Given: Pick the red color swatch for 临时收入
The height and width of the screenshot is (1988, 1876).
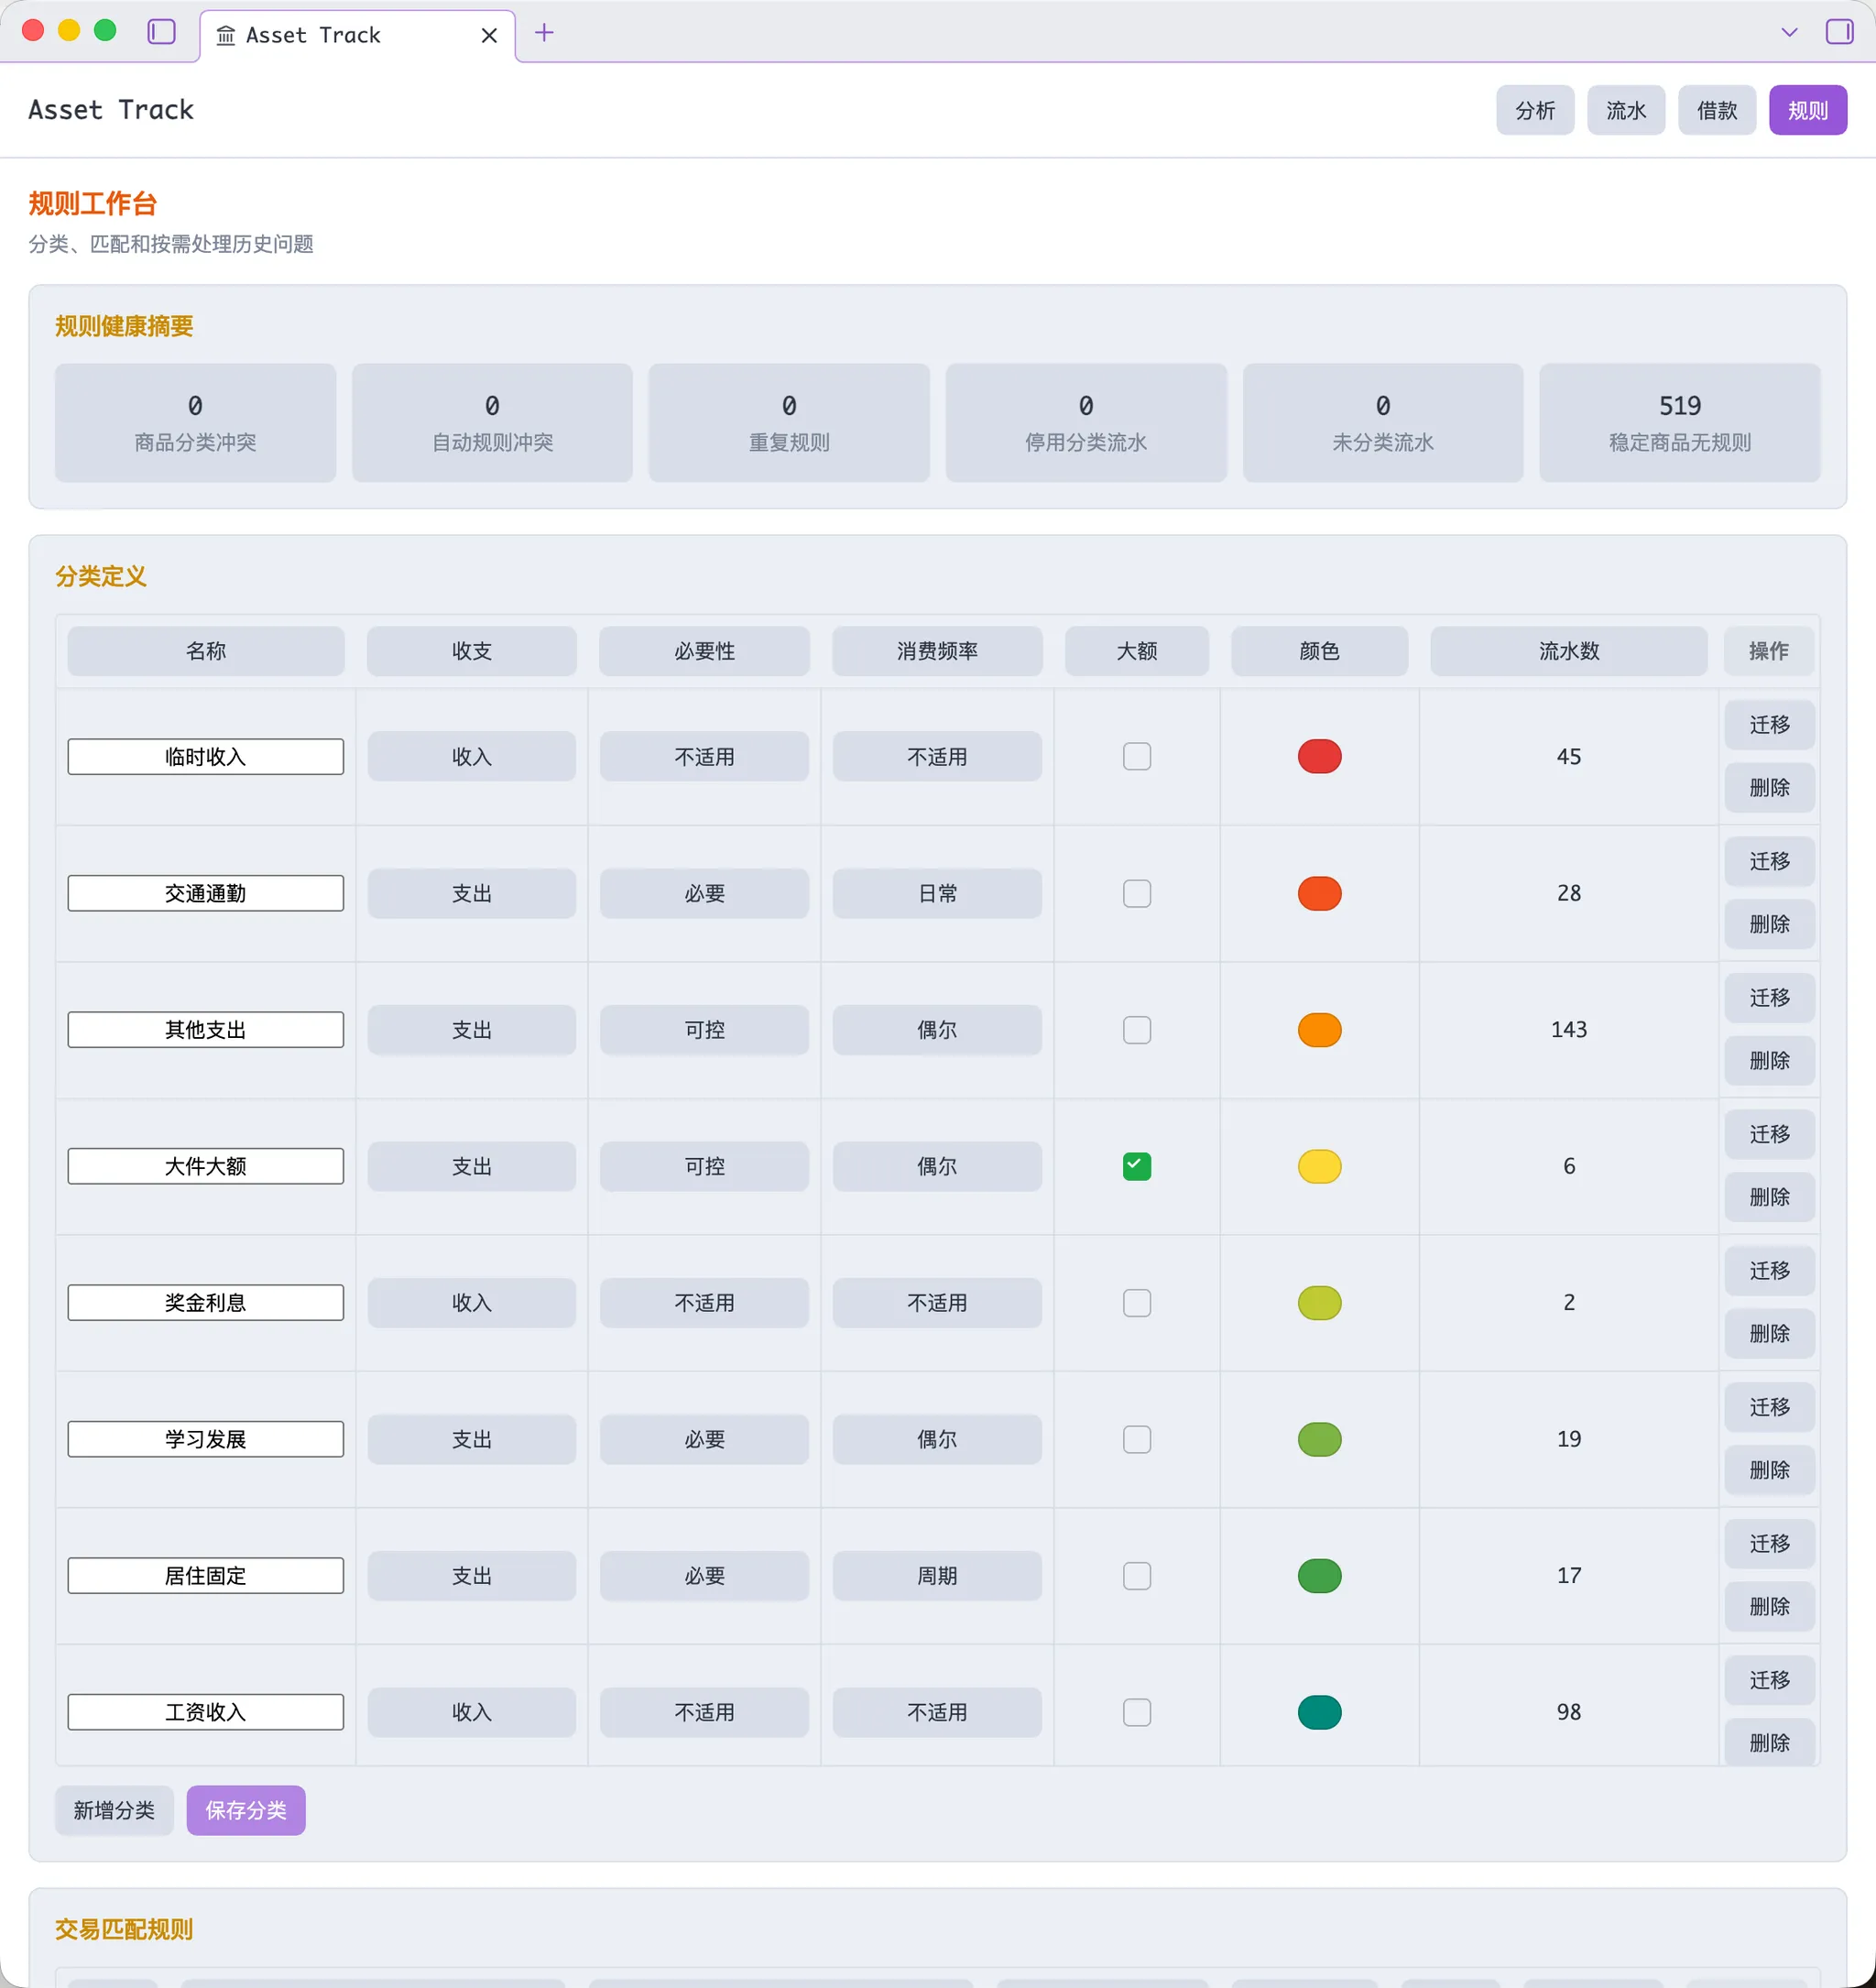Looking at the screenshot, I should (x=1319, y=756).
